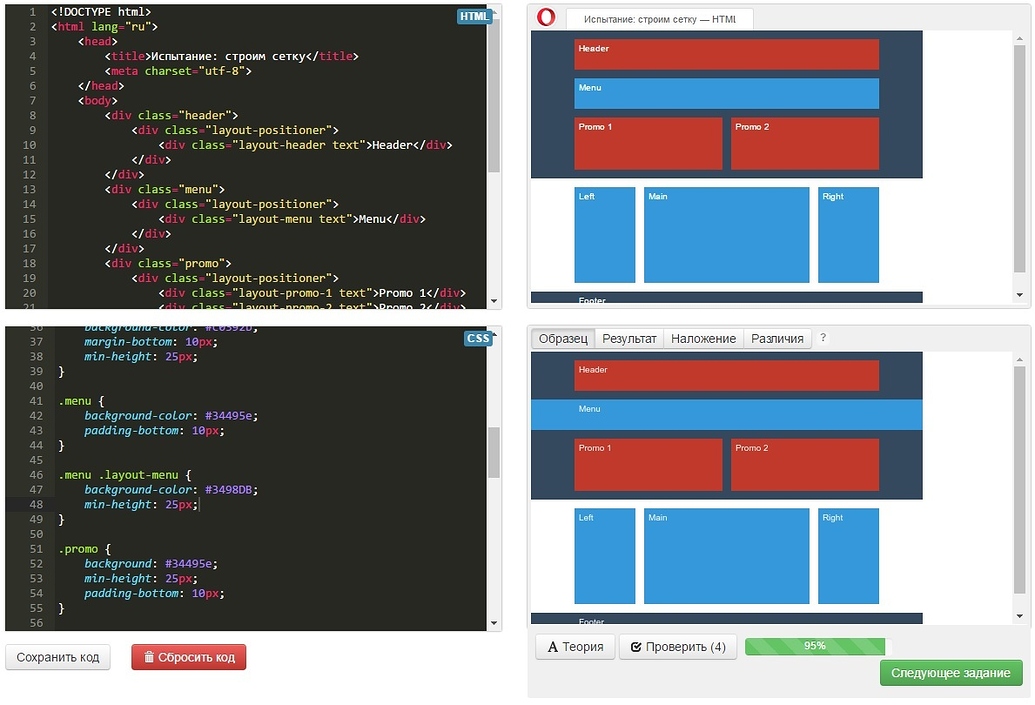This screenshot has width=1035, height=705.
Task: Switch to the Образец tab
Action: [563, 338]
